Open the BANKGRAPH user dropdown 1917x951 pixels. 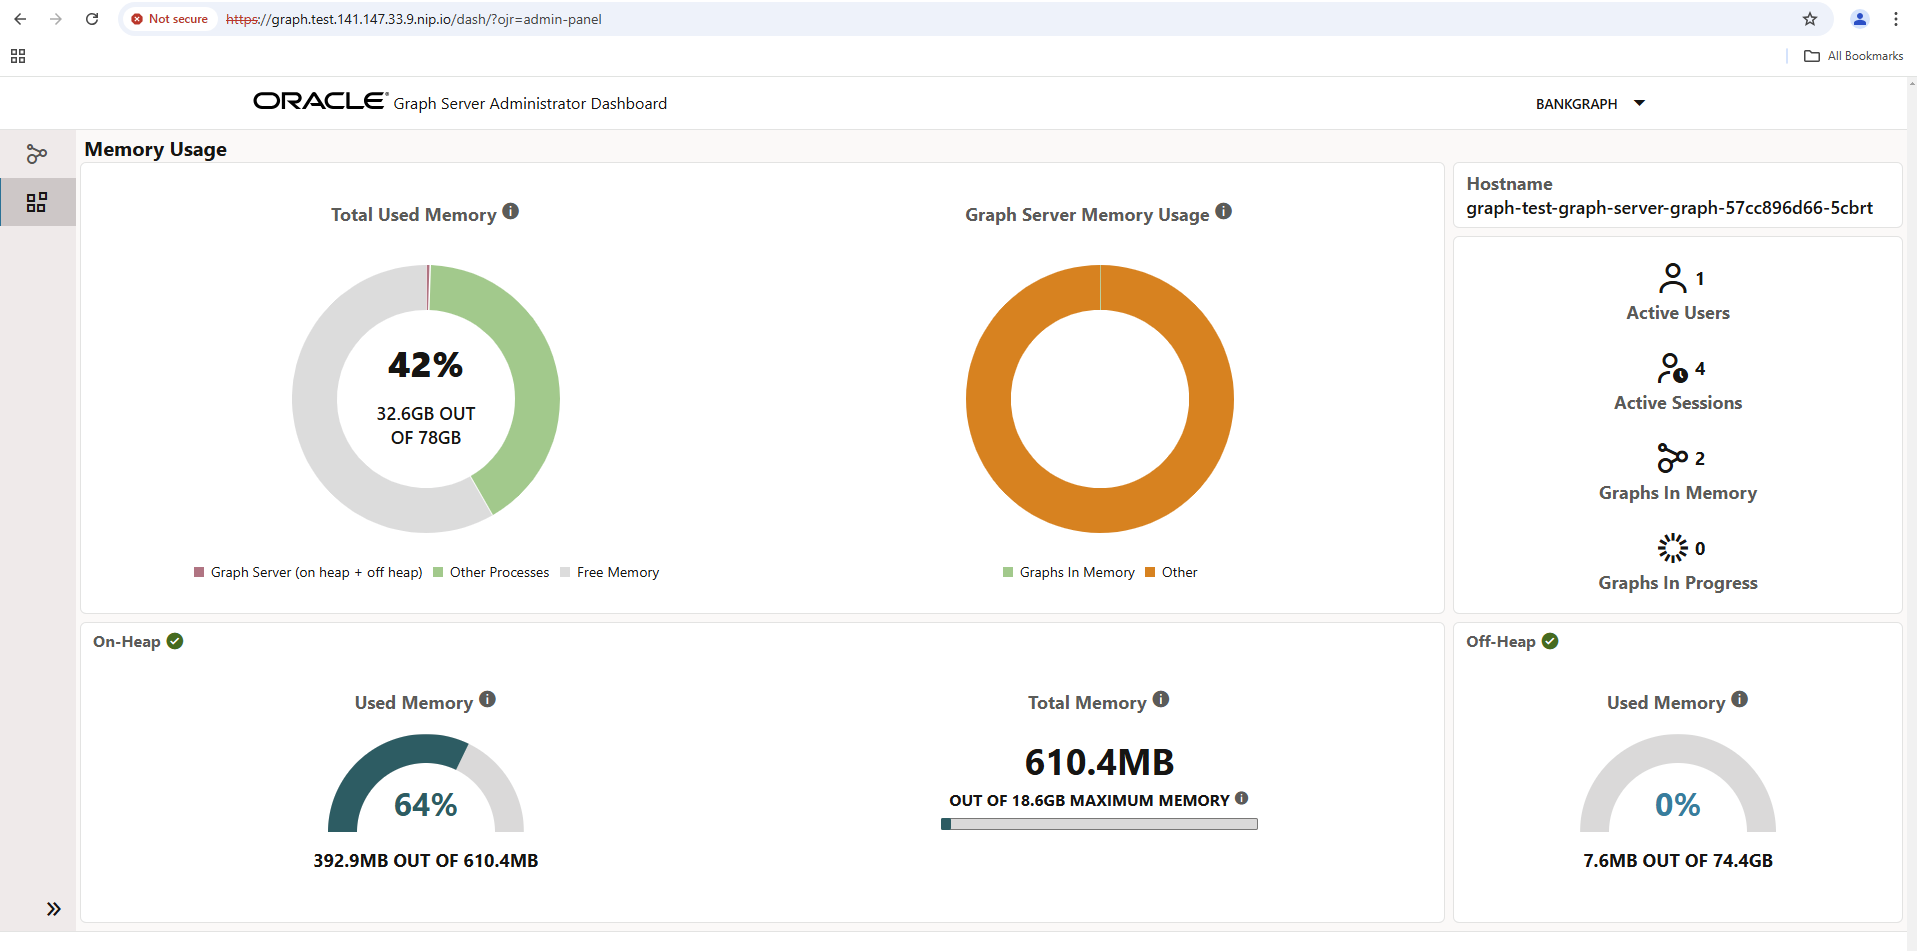[1590, 104]
